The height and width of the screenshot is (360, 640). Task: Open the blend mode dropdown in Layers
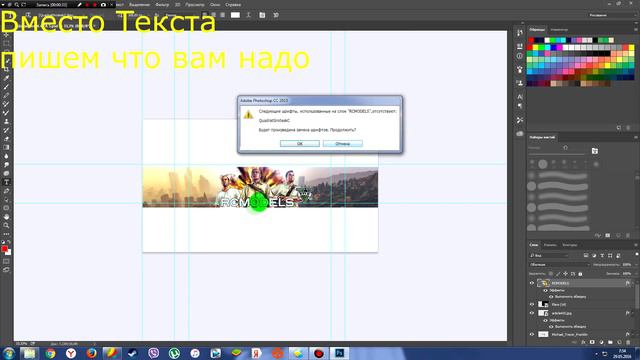coord(558,265)
